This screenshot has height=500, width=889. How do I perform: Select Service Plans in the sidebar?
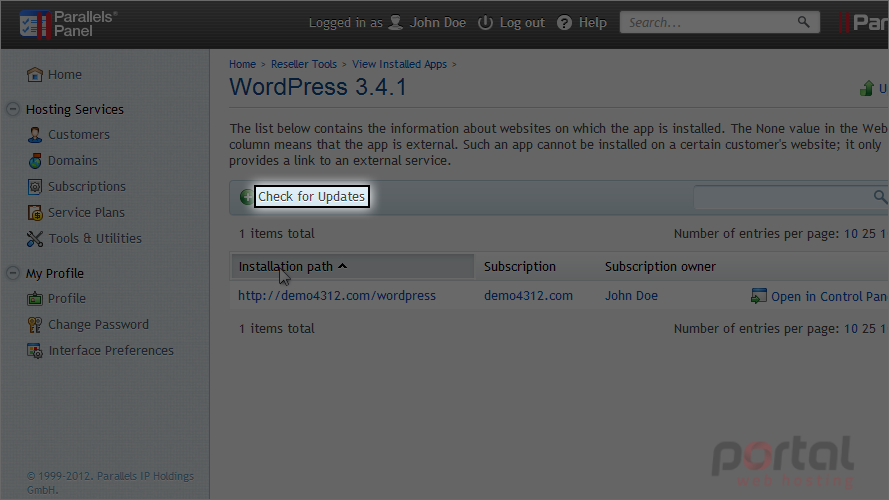(86, 213)
